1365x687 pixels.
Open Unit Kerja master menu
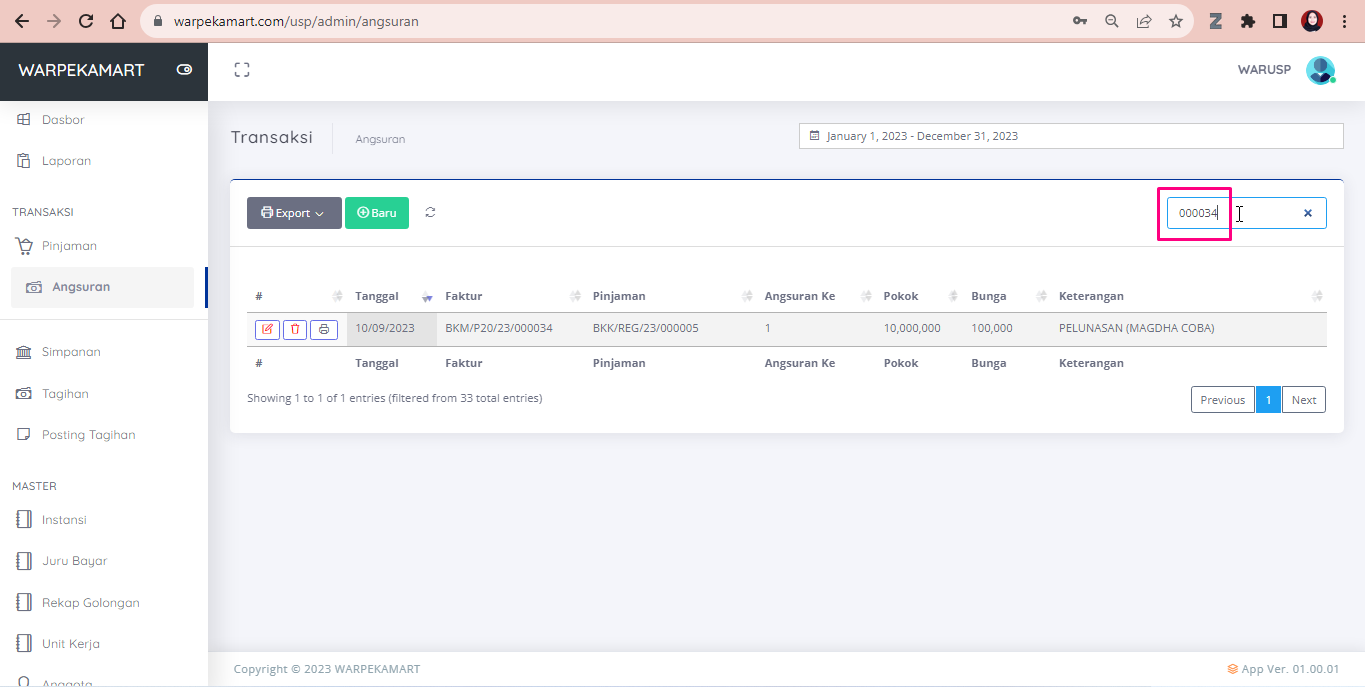(x=70, y=644)
